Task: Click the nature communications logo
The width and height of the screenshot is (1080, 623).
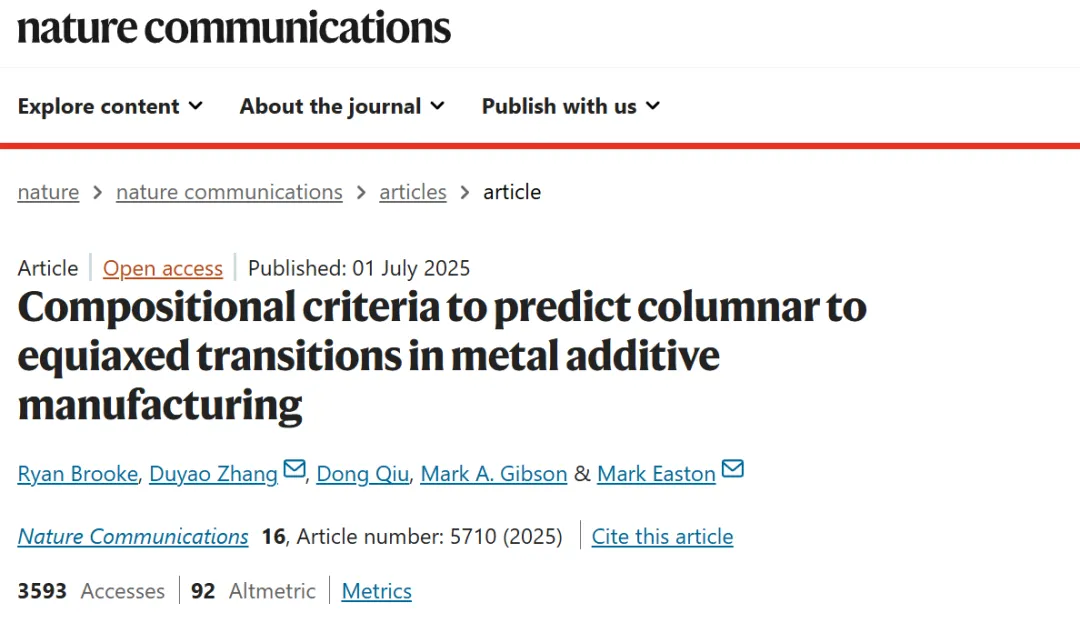Action: pyautogui.click(x=234, y=28)
